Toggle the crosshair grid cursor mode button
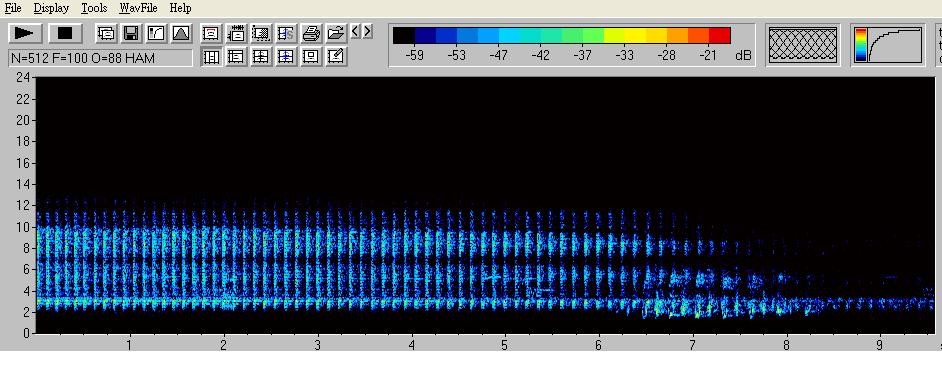This screenshot has height=384, width=942. [x=260, y=56]
